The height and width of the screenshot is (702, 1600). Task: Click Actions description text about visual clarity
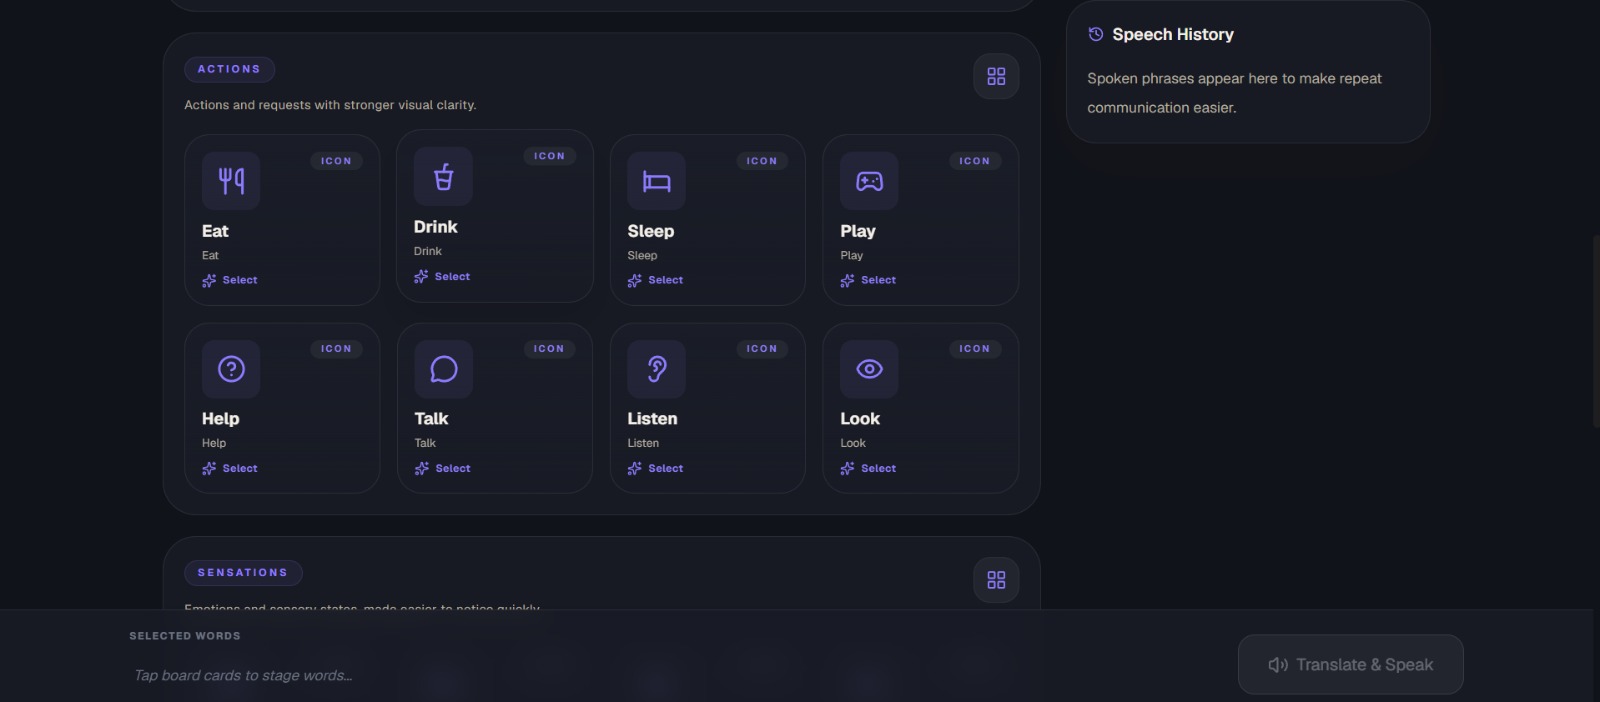click(330, 105)
